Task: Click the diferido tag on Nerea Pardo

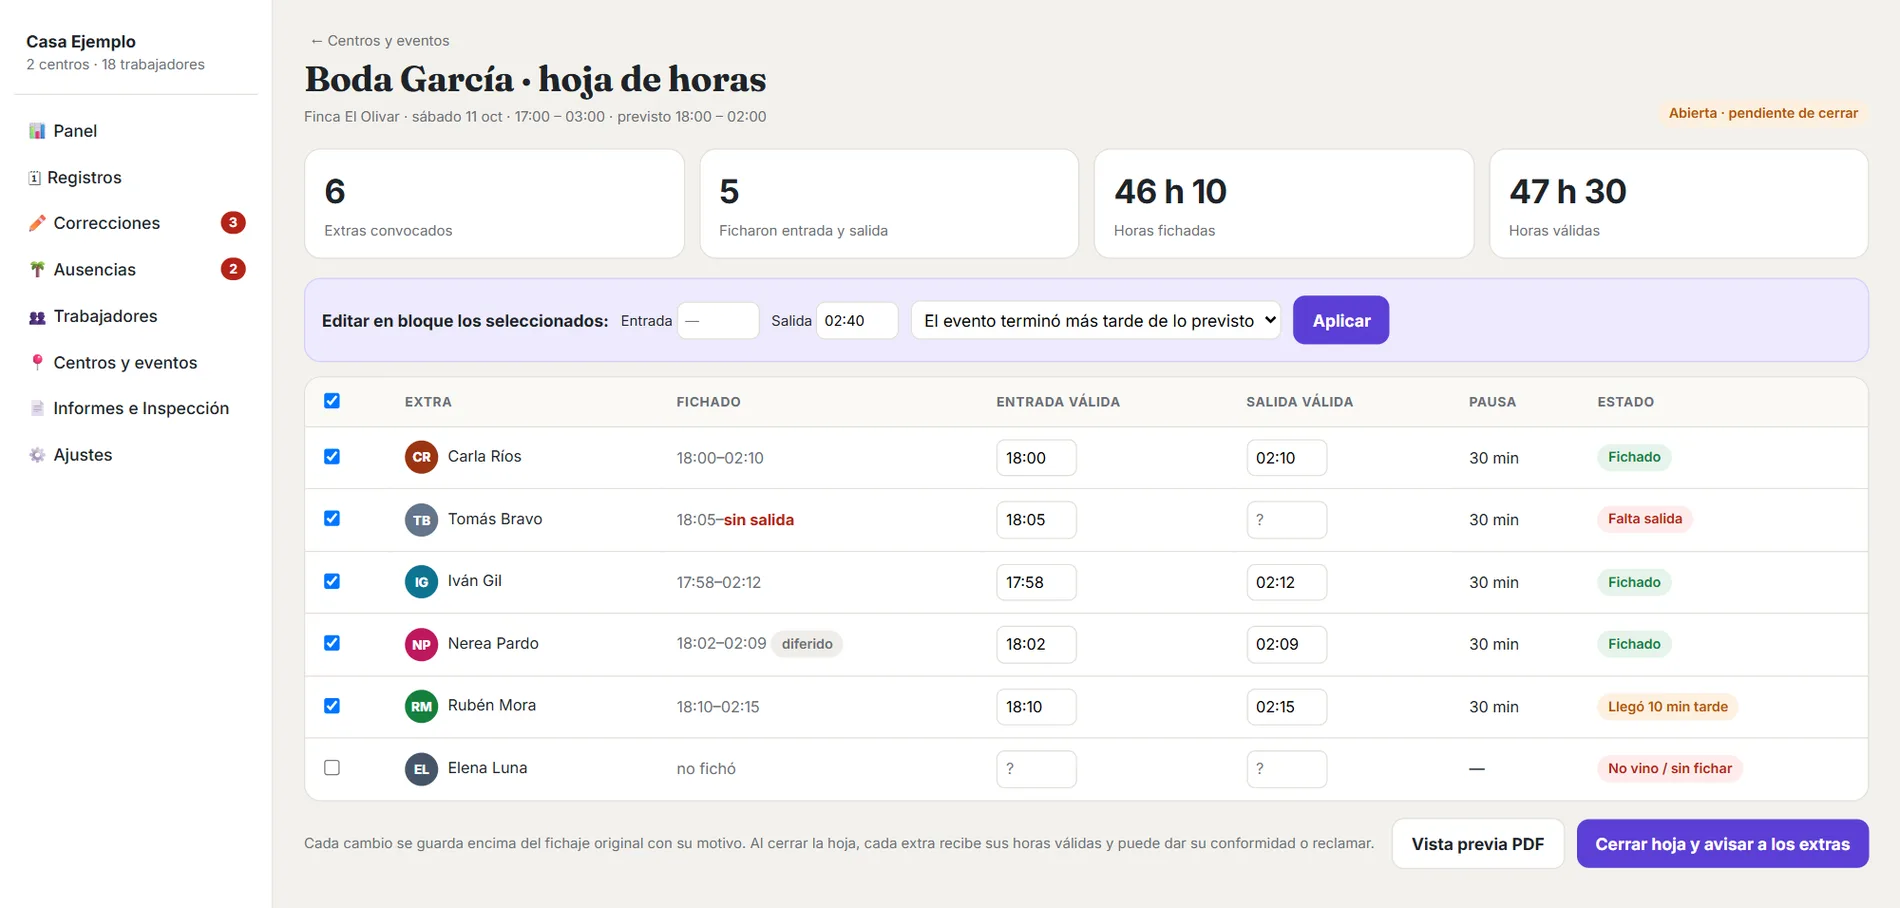Action: pyautogui.click(x=807, y=644)
